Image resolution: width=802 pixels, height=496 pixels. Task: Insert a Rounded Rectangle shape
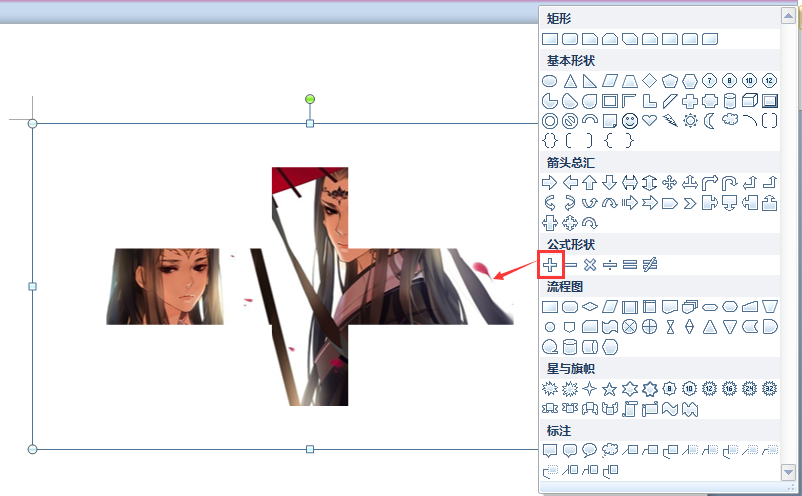[x=570, y=39]
